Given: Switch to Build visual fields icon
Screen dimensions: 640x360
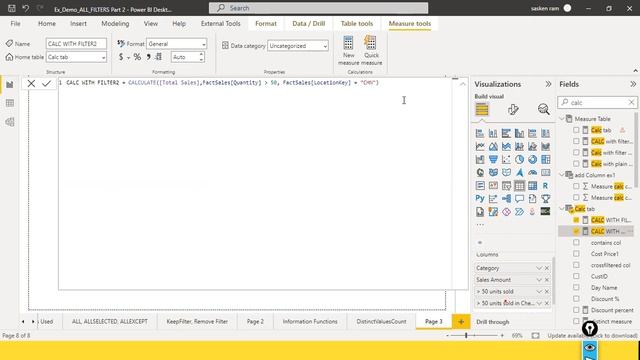Looking at the screenshot, I should [x=482, y=109].
